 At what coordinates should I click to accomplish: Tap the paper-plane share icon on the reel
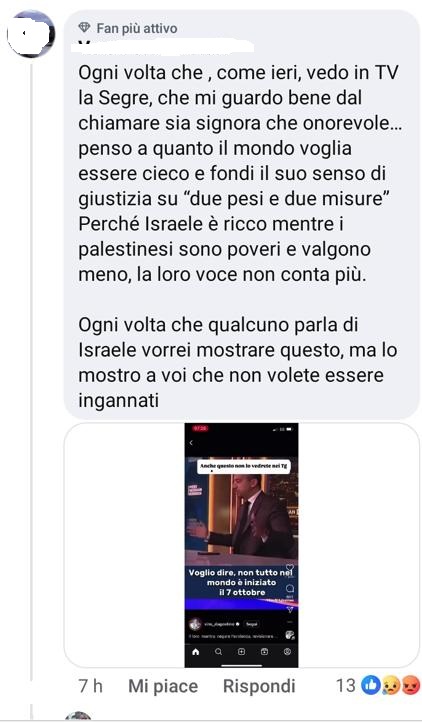(x=290, y=610)
